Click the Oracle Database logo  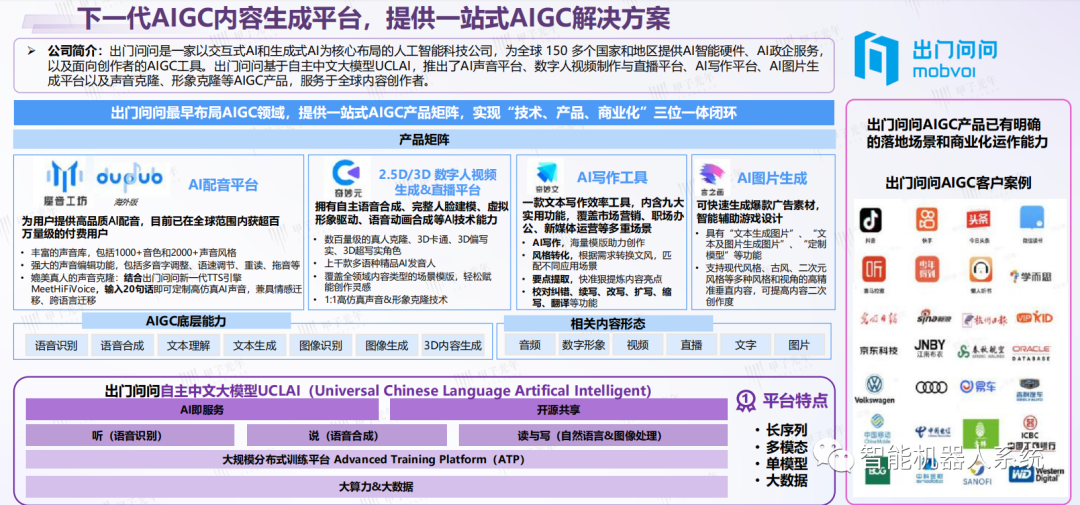pos(1031,353)
